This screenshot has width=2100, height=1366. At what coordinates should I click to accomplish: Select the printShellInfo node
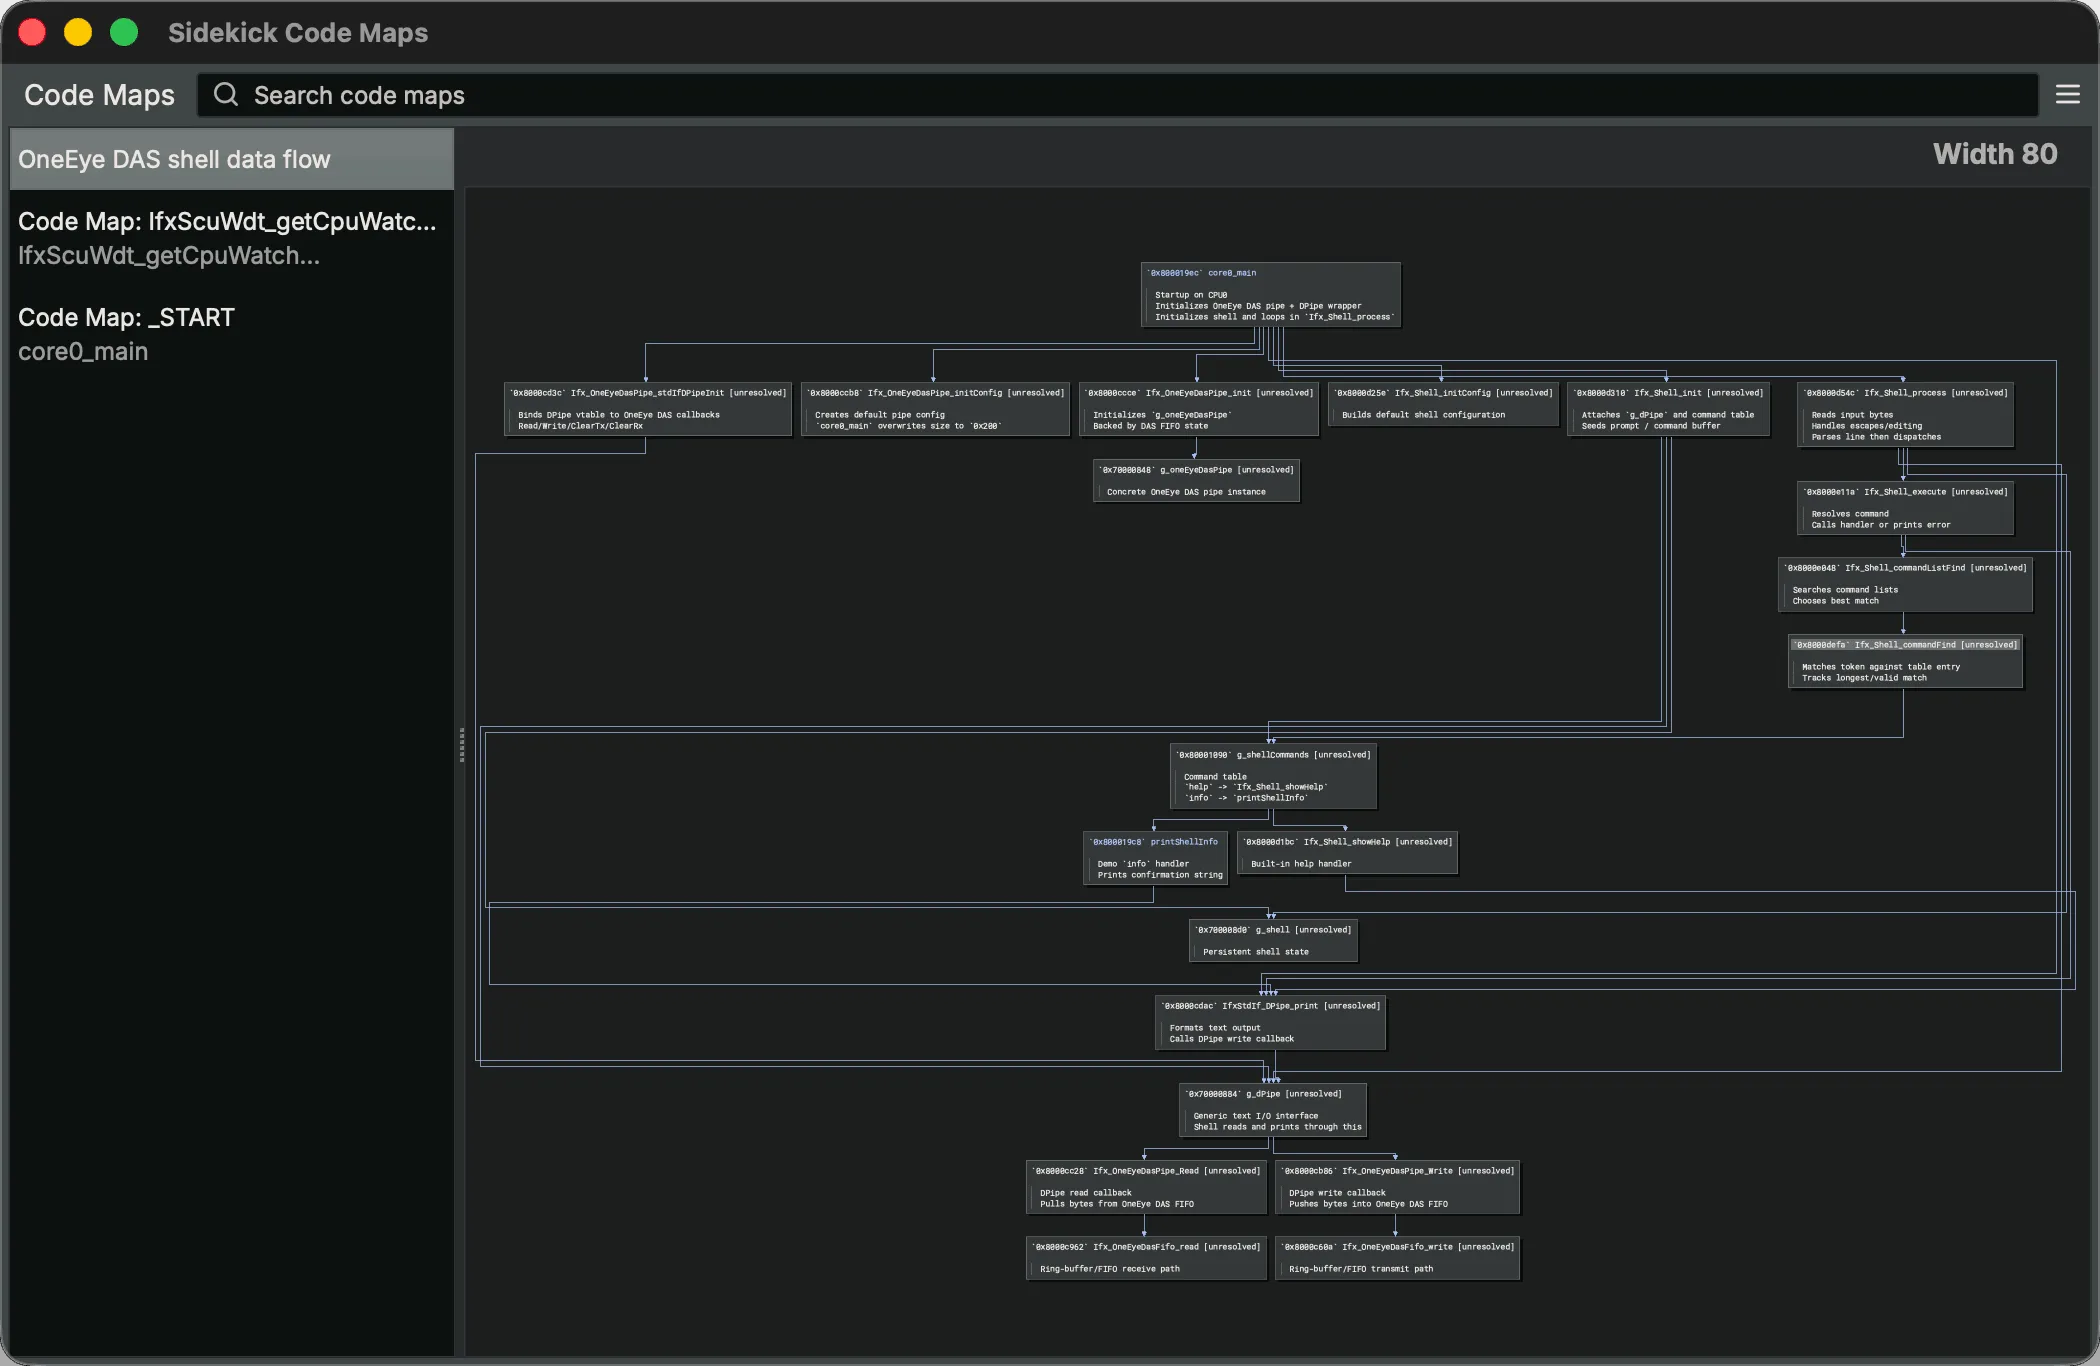click(1155, 858)
